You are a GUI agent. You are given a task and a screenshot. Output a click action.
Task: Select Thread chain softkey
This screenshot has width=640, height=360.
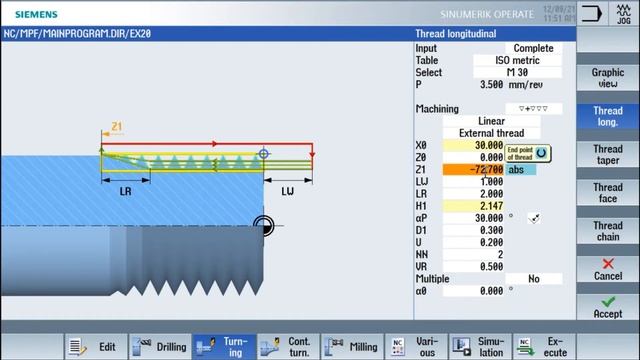[x=608, y=231]
